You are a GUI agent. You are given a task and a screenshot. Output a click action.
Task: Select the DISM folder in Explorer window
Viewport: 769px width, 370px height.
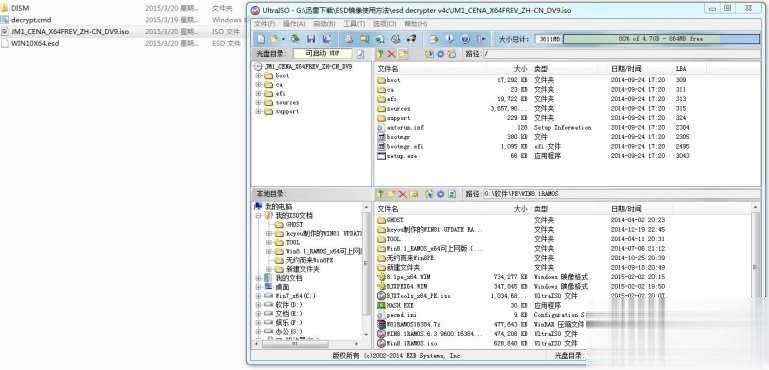coord(20,8)
